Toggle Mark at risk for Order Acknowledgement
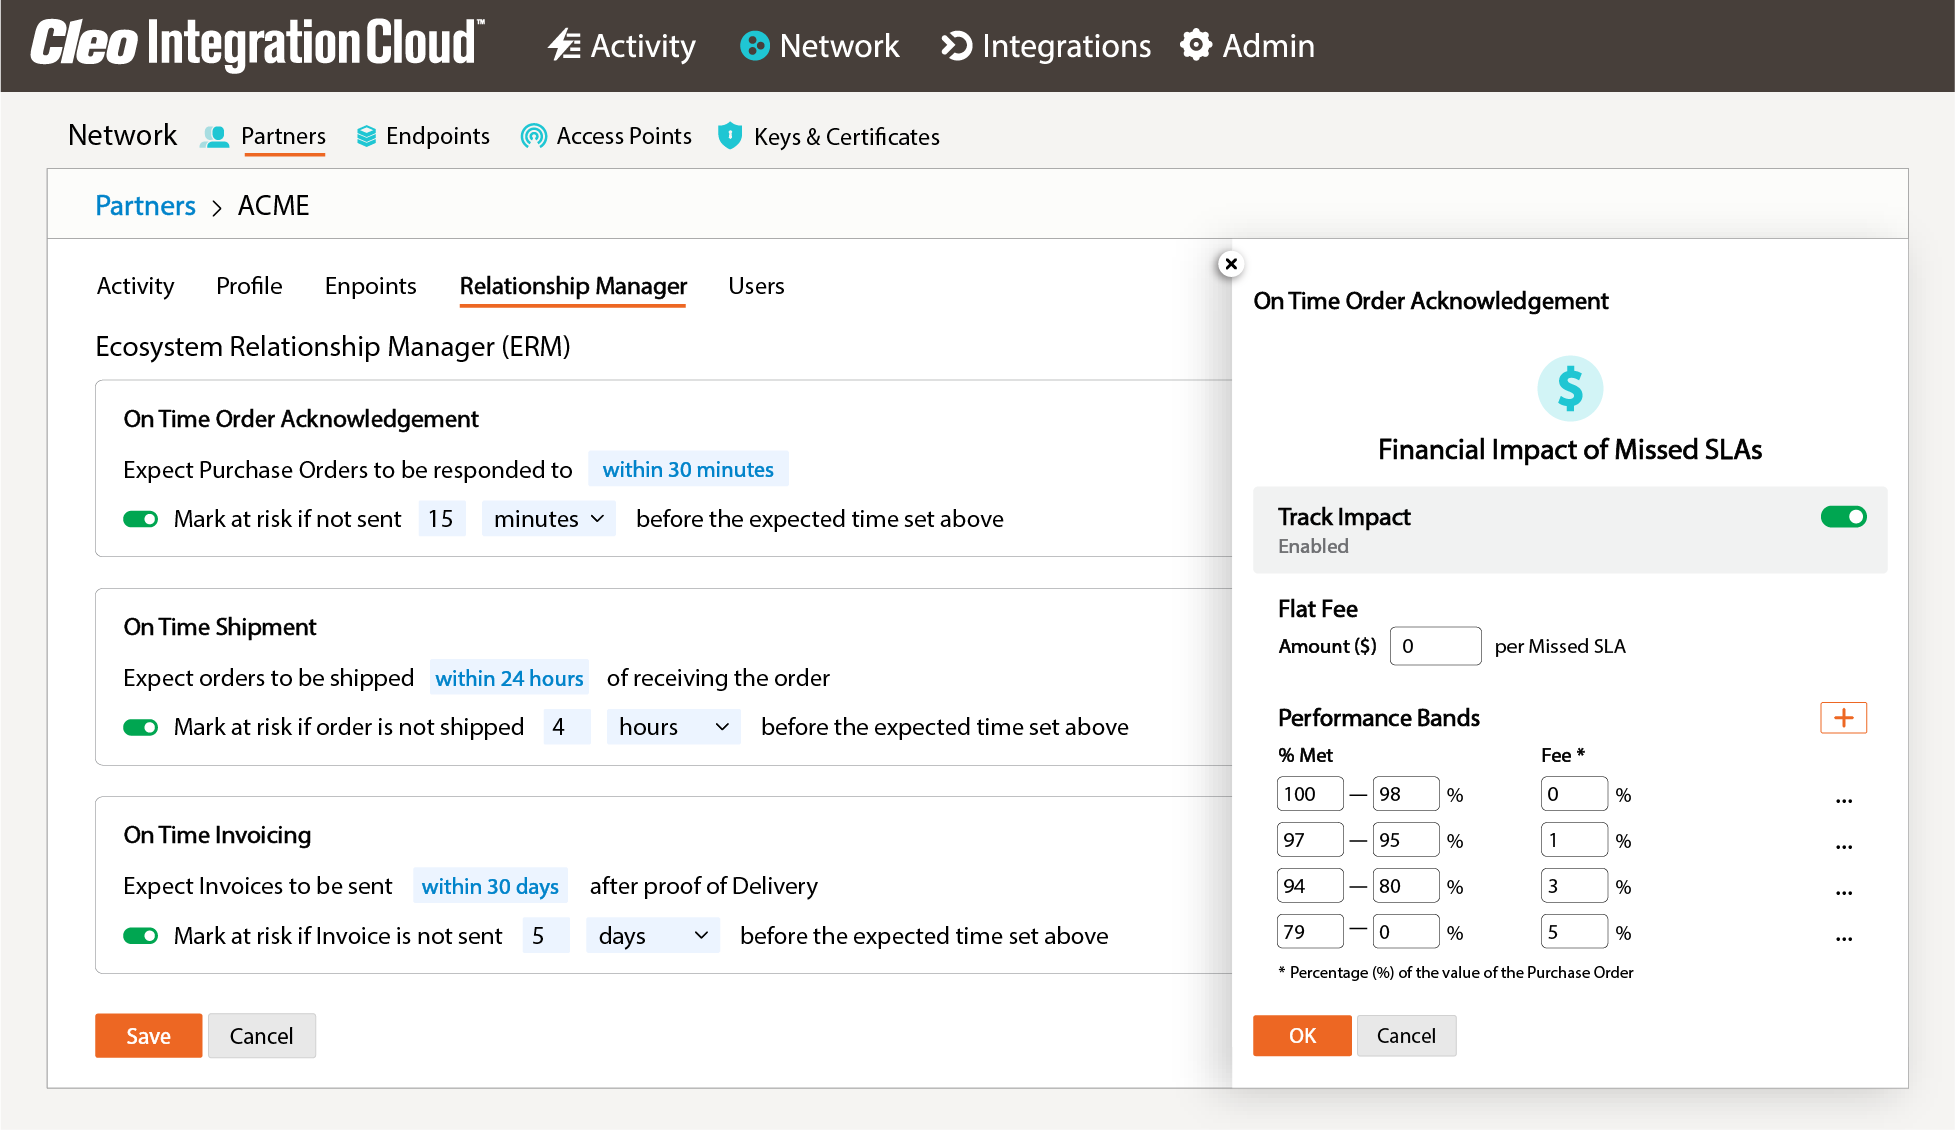Screen dimensions: 1955x1130 point(141,519)
